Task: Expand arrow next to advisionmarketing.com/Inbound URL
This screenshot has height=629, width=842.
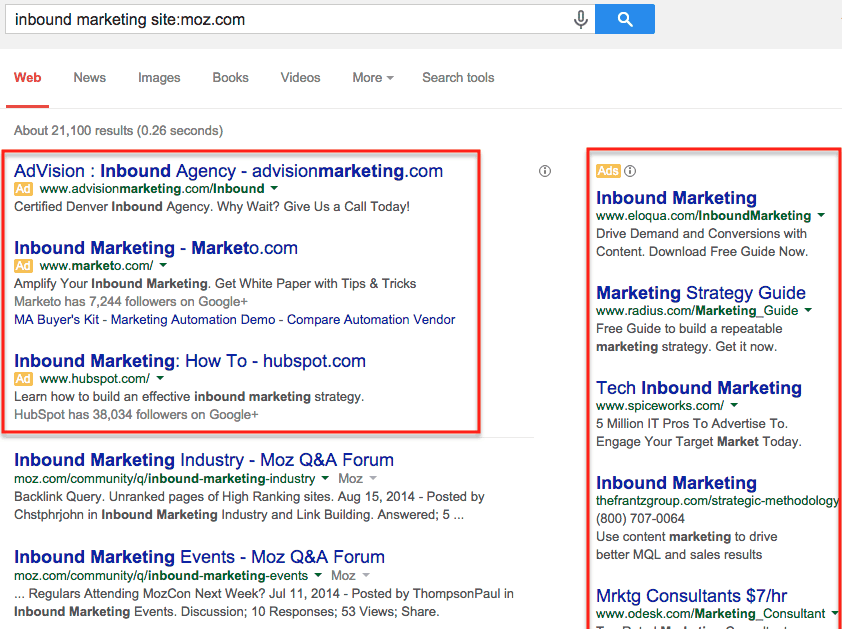Action: [x=274, y=189]
